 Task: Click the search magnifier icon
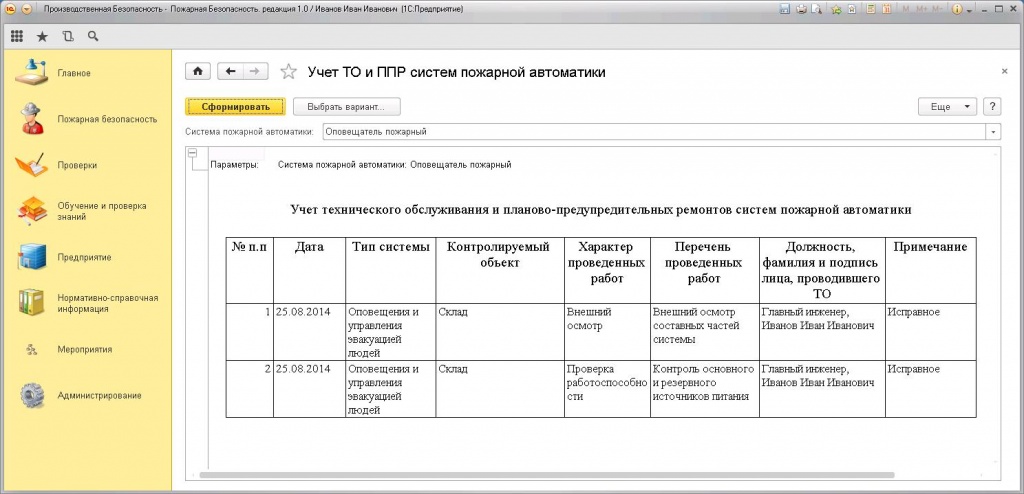93,36
